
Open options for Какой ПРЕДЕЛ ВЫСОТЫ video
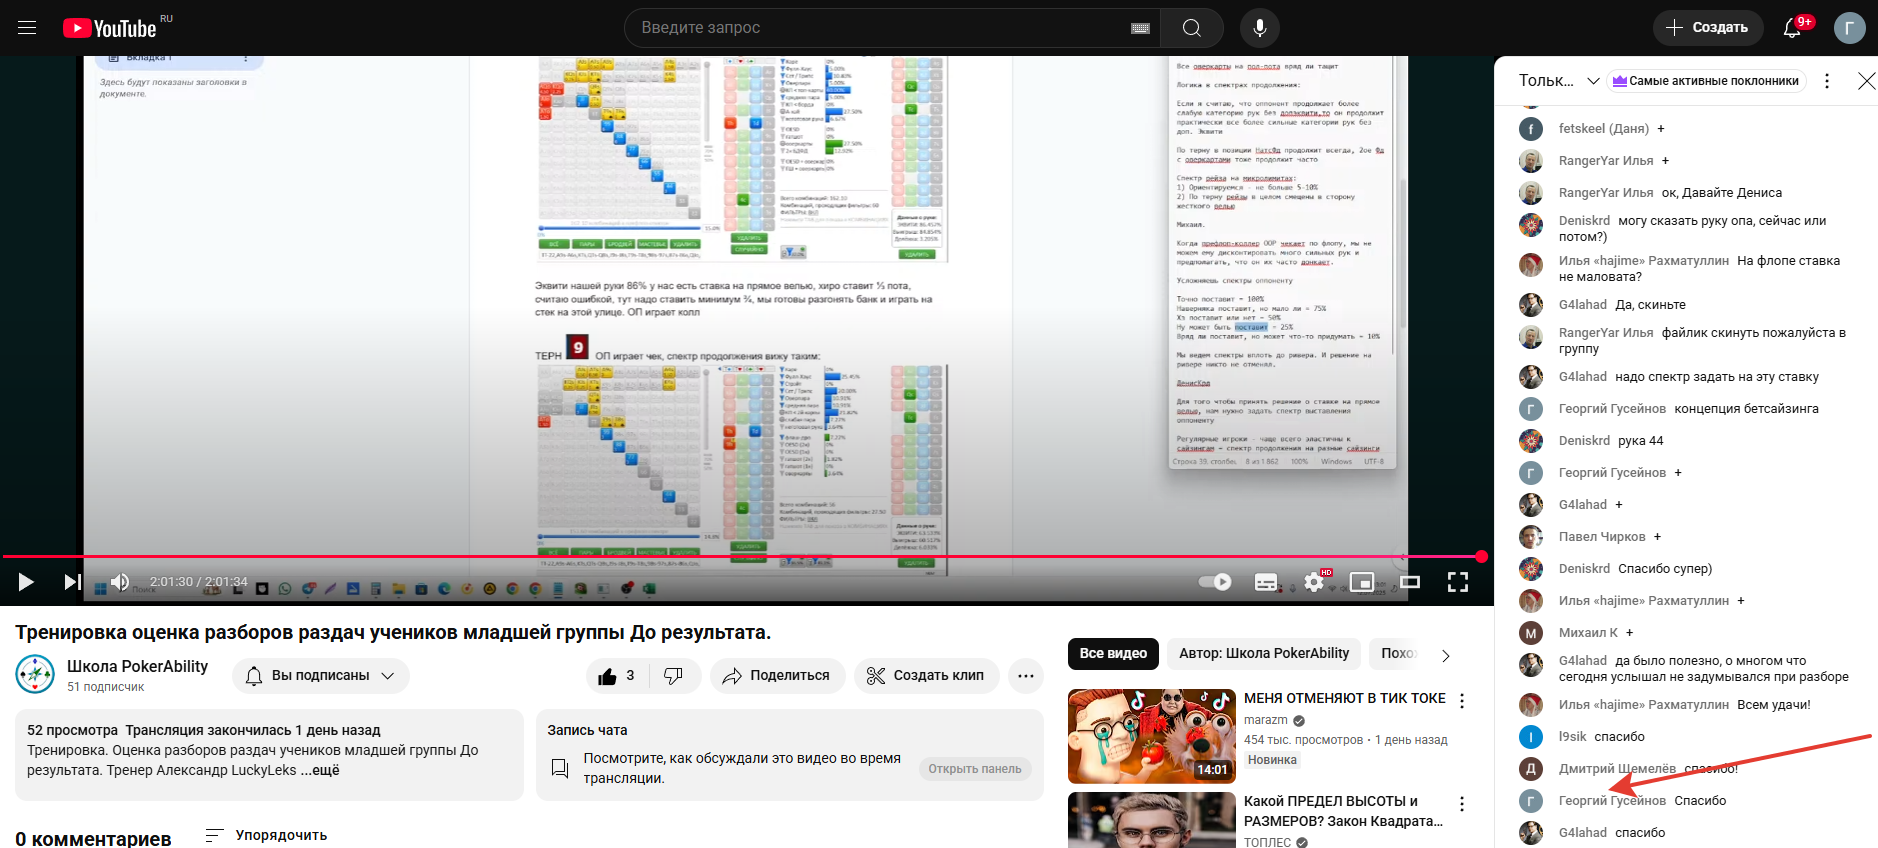(1462, 804)
